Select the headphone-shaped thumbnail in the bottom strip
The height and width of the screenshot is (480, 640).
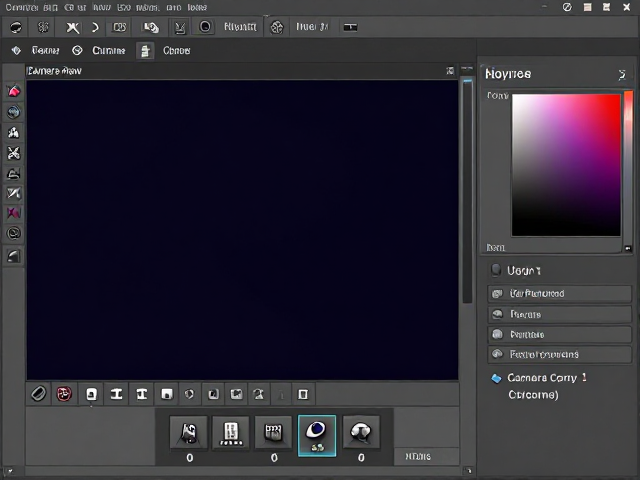pos(361,433)
